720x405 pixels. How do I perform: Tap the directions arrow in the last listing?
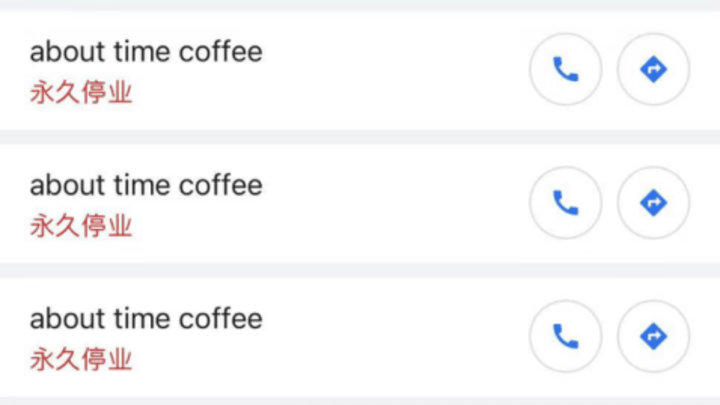point(653,336)
